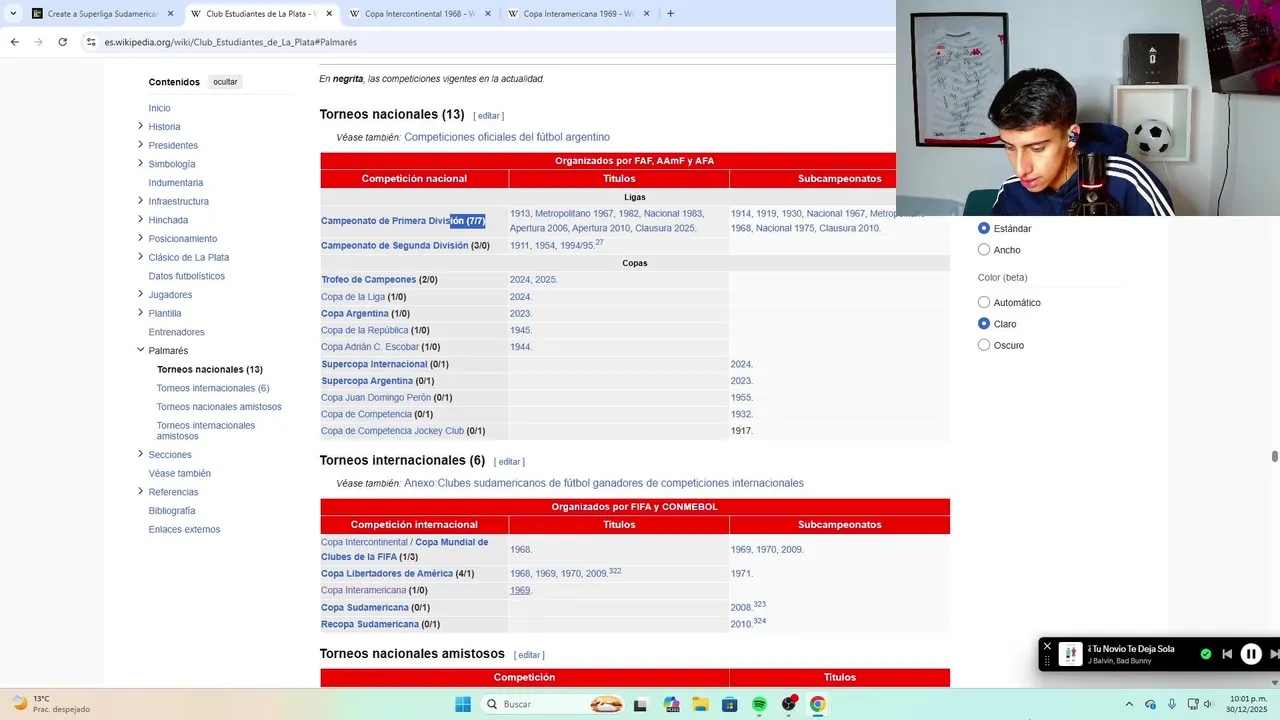Select Ancho width radio option
Screen dimensions: 1280x720
point(984,250)
